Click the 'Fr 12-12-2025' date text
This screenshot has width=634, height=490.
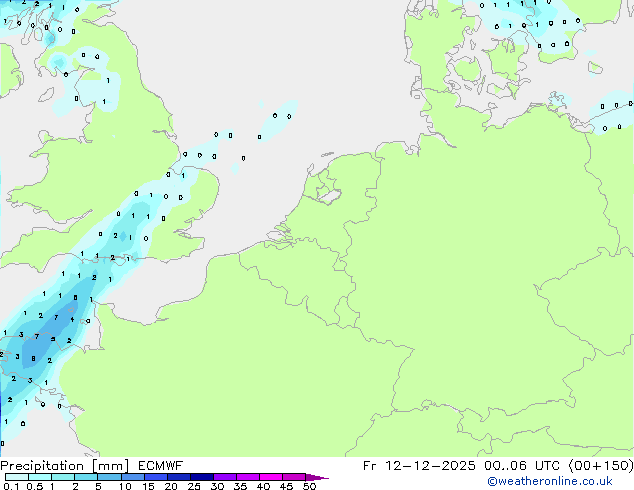[x=419, y=466]
